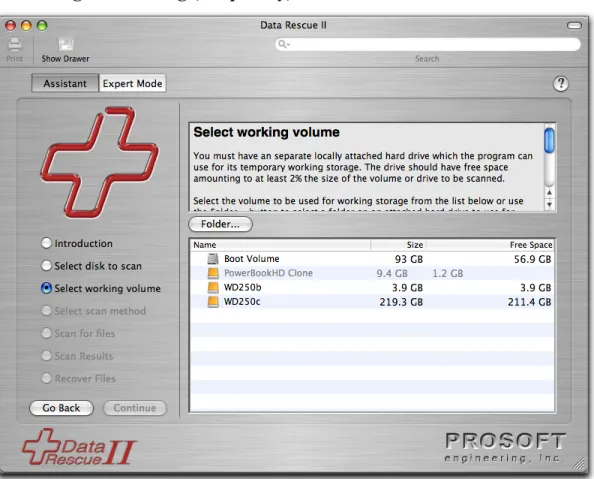Screen dimensions: 594x479
Task: Click the green zoom window button
Action: (x=42, y=25)
